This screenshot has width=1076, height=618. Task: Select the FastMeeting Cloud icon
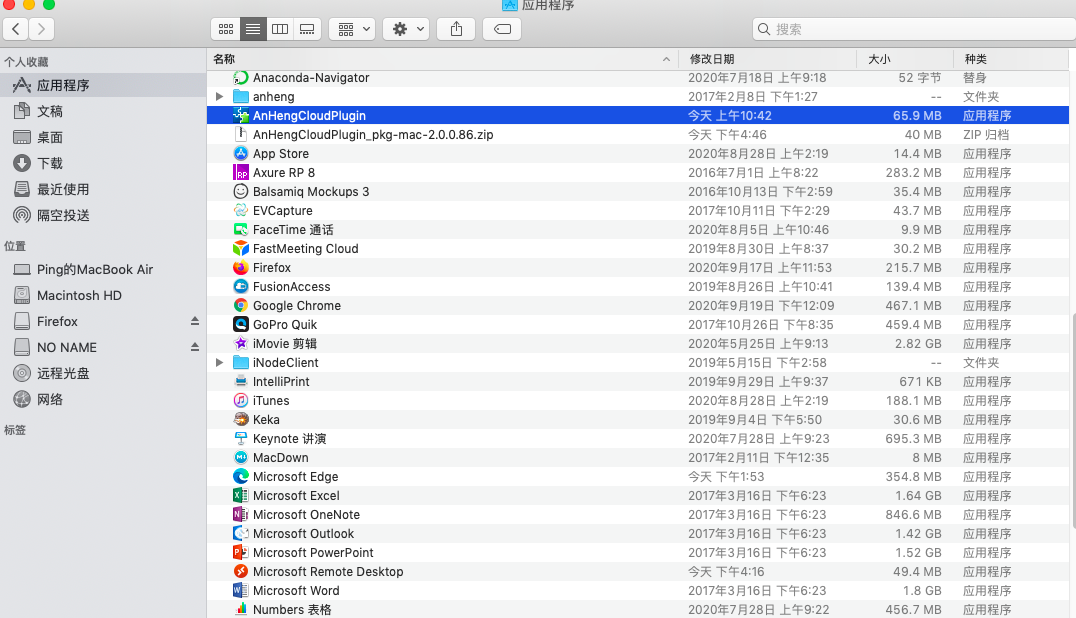click(241, 248)
